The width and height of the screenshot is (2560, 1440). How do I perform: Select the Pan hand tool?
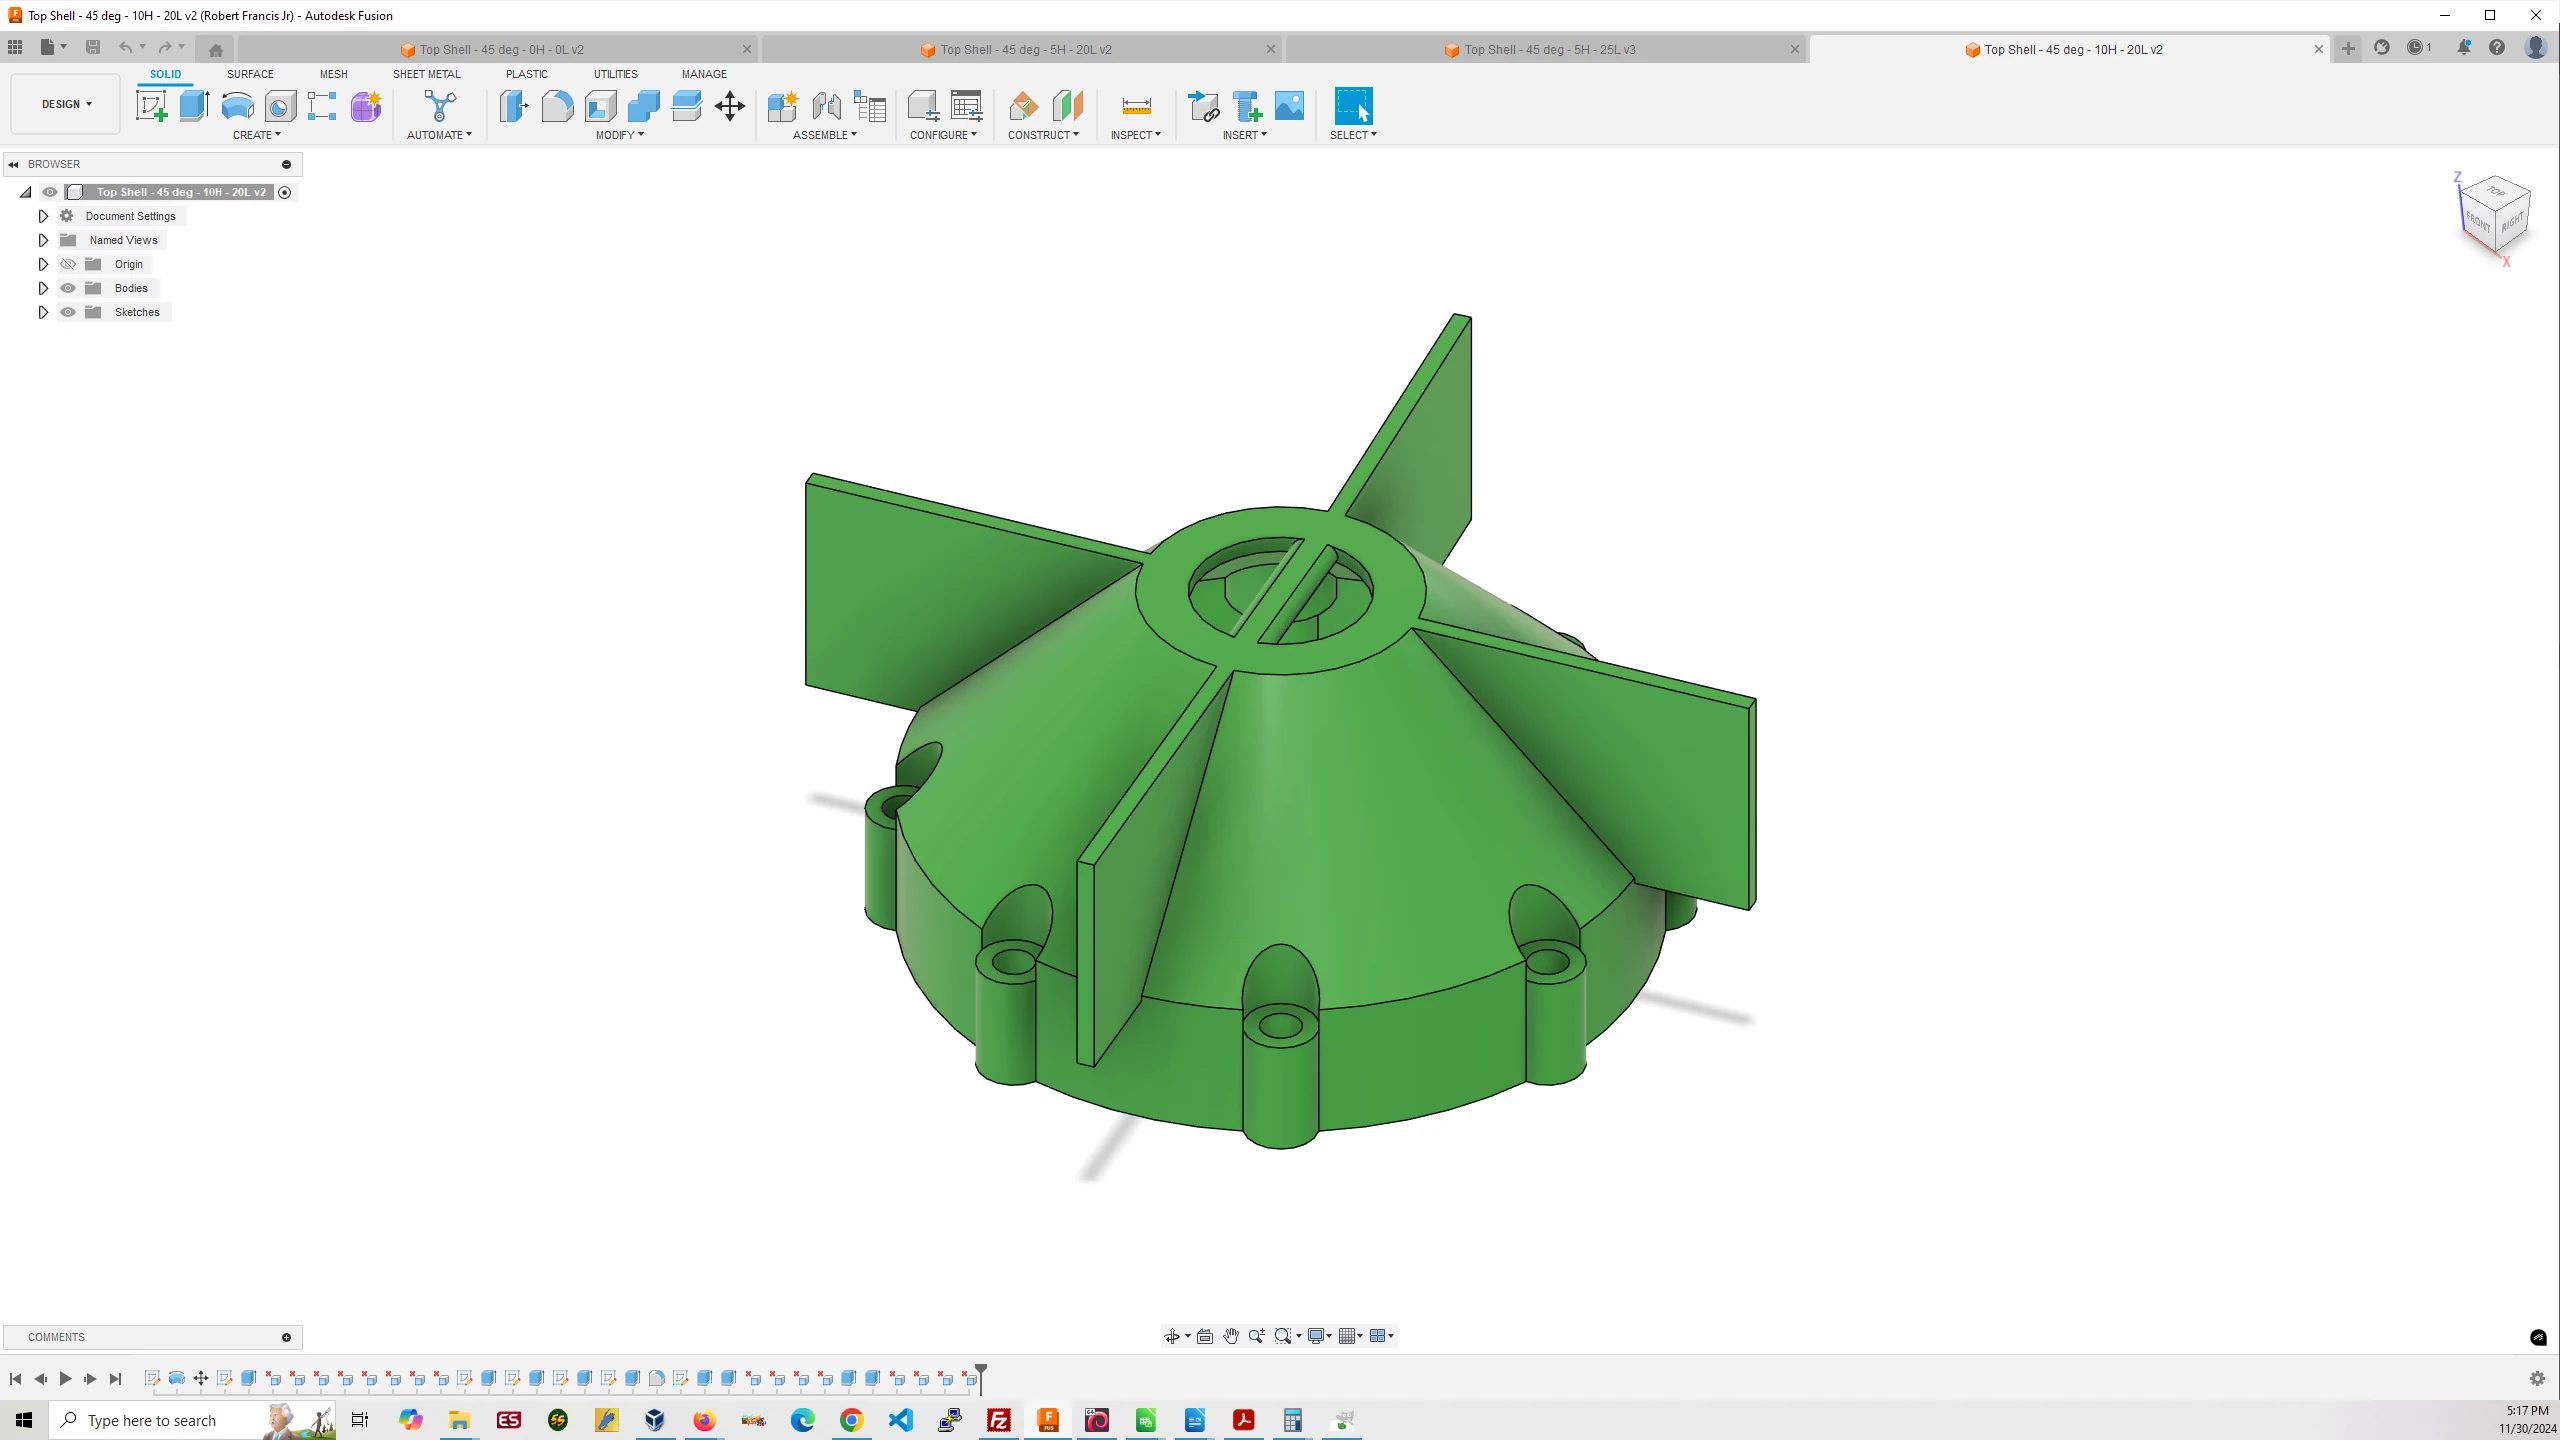coord(1231,1336)
